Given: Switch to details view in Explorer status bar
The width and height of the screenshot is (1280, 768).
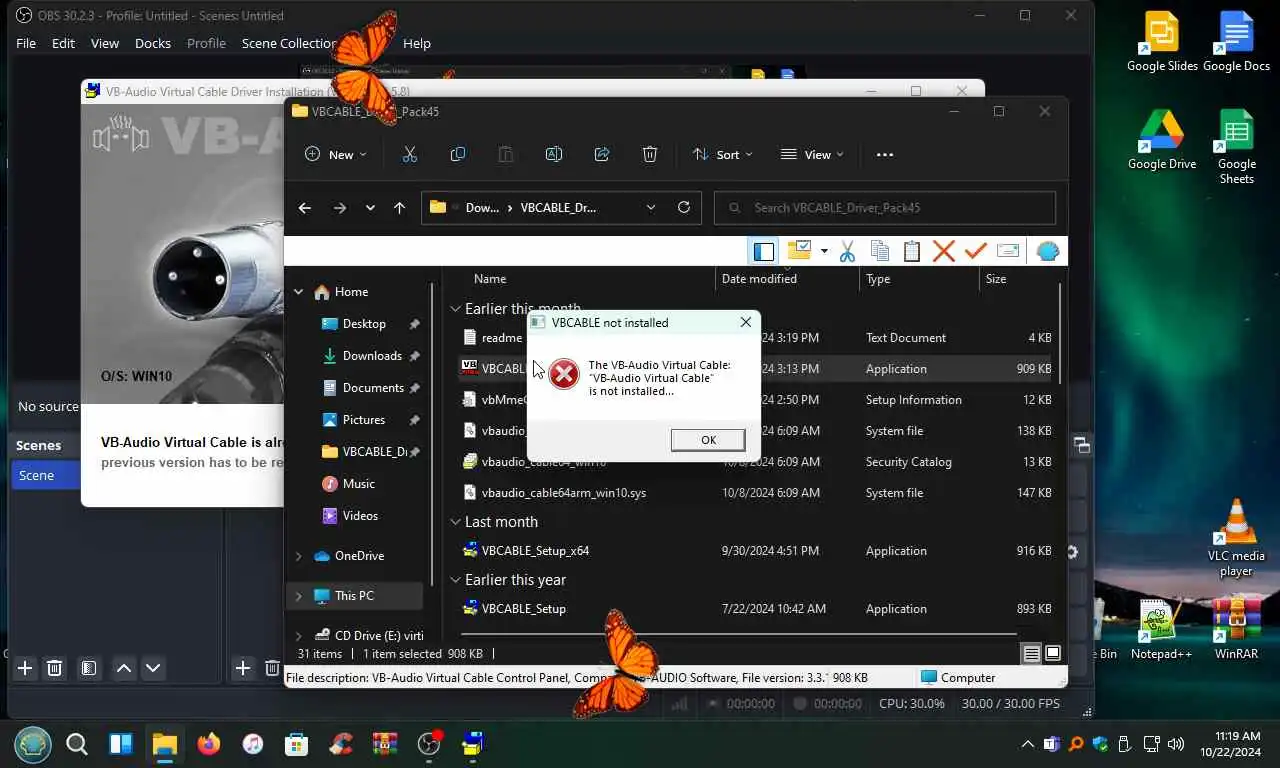Looking at the screenshot, I should tap(1031, 654).
